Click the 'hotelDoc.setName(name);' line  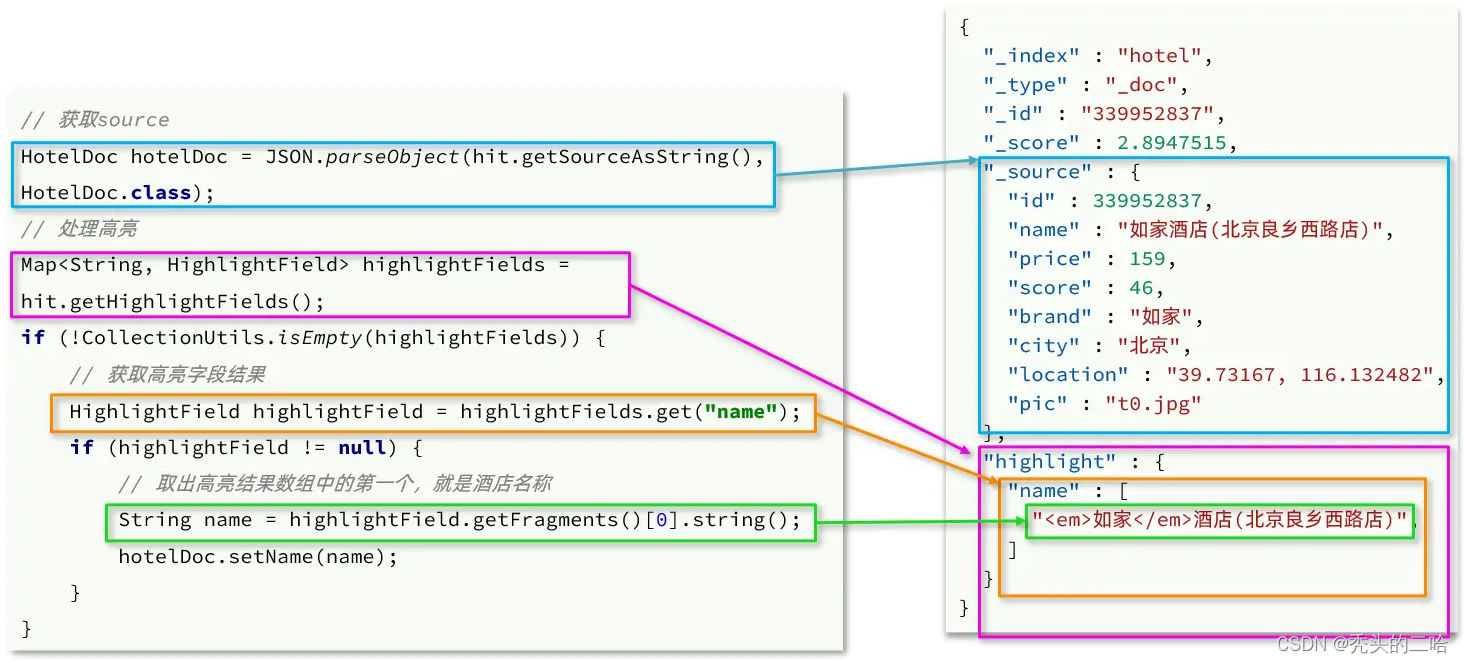tap(258, 556)
